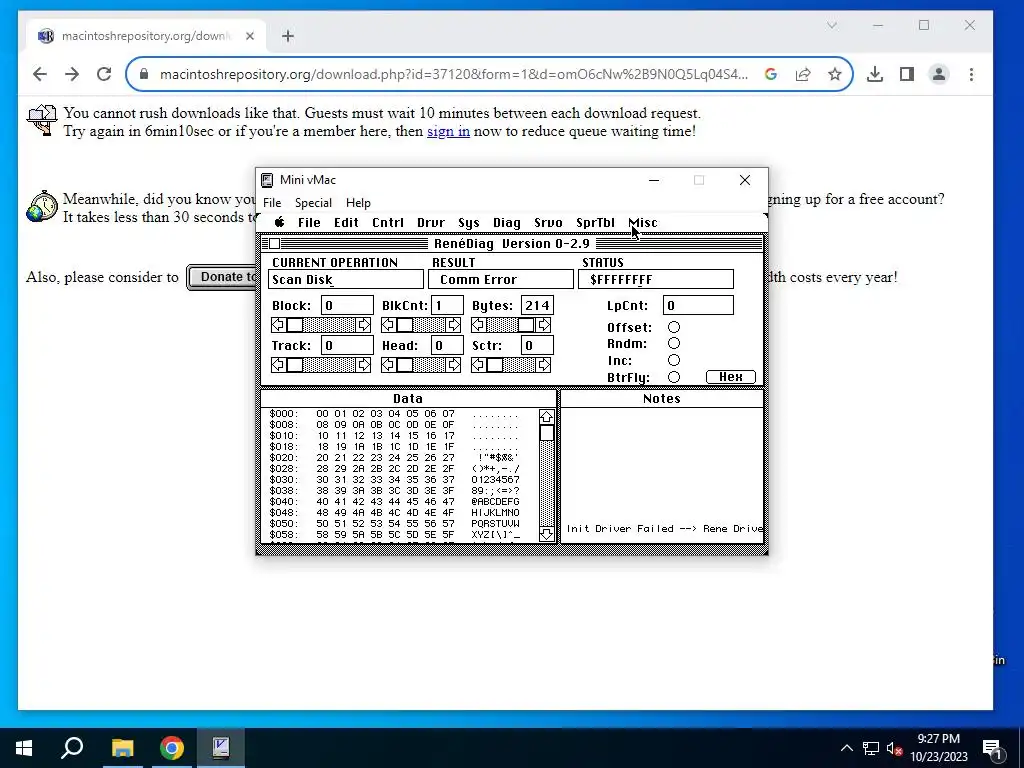Click BlkCnt slider left arrow
This screenshot has height=768, width=1024.
[x=389, y=325]
